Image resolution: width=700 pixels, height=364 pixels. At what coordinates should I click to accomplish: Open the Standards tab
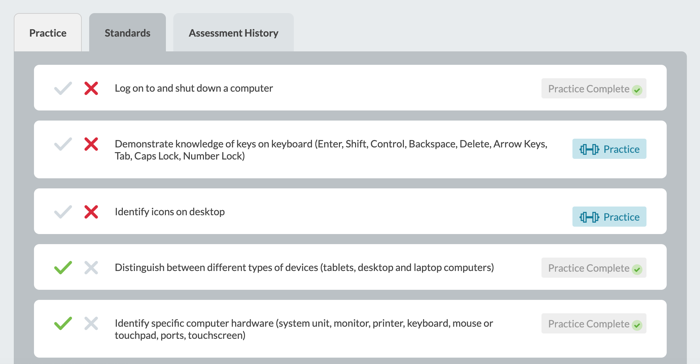[127, 33]
